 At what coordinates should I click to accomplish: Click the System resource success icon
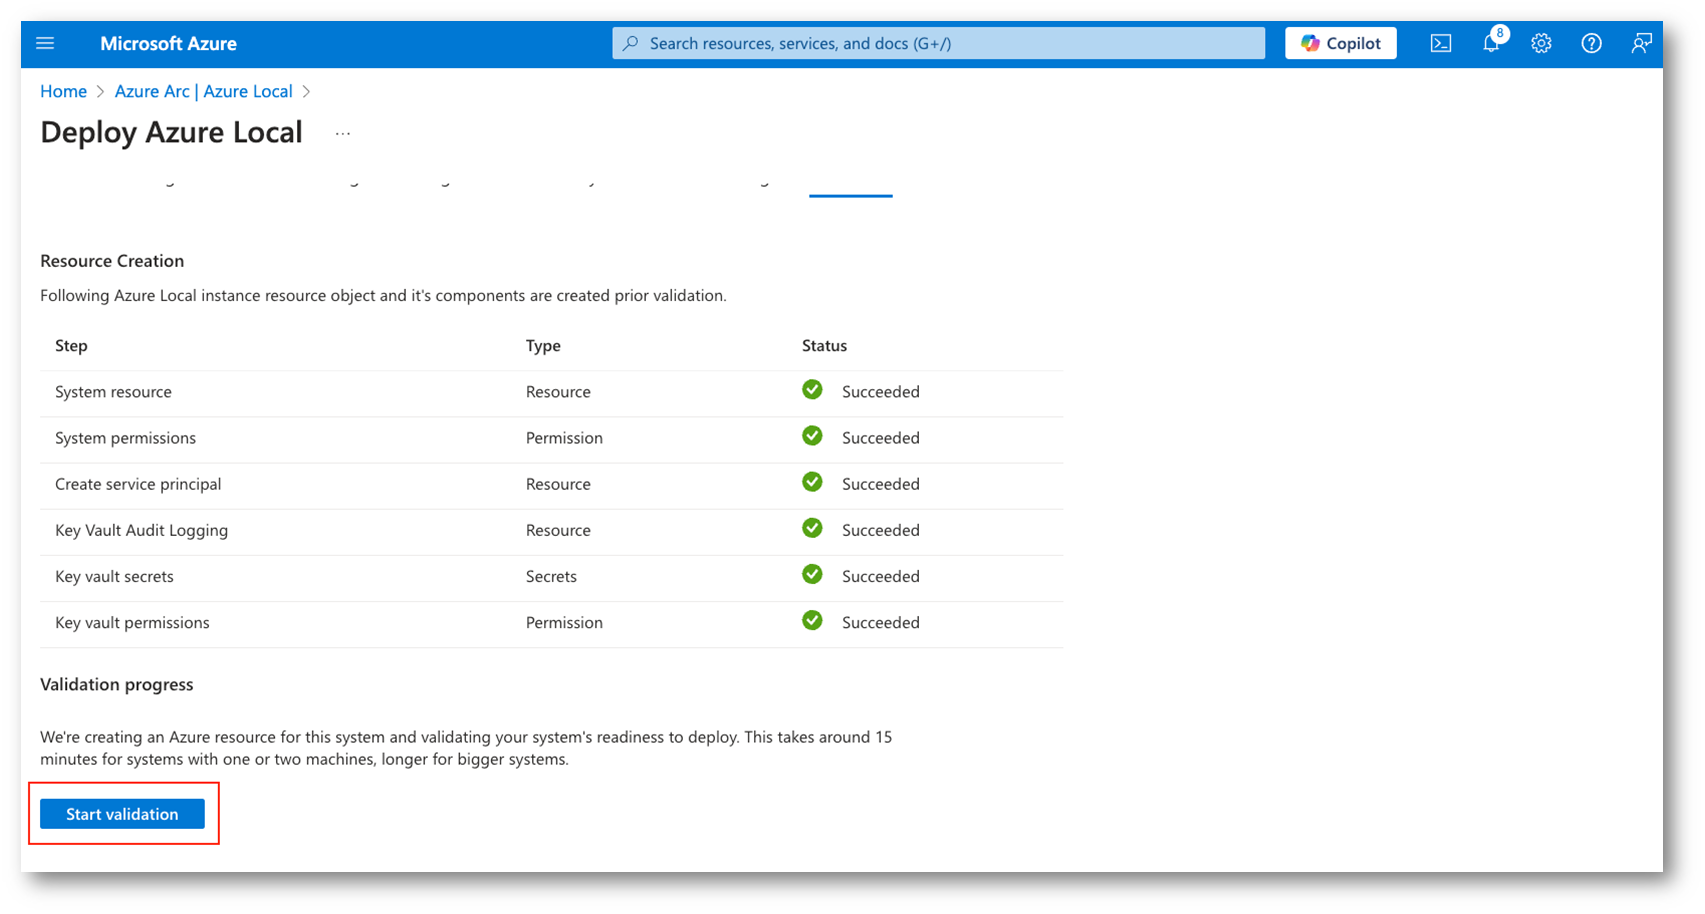[x=812, y=390]
